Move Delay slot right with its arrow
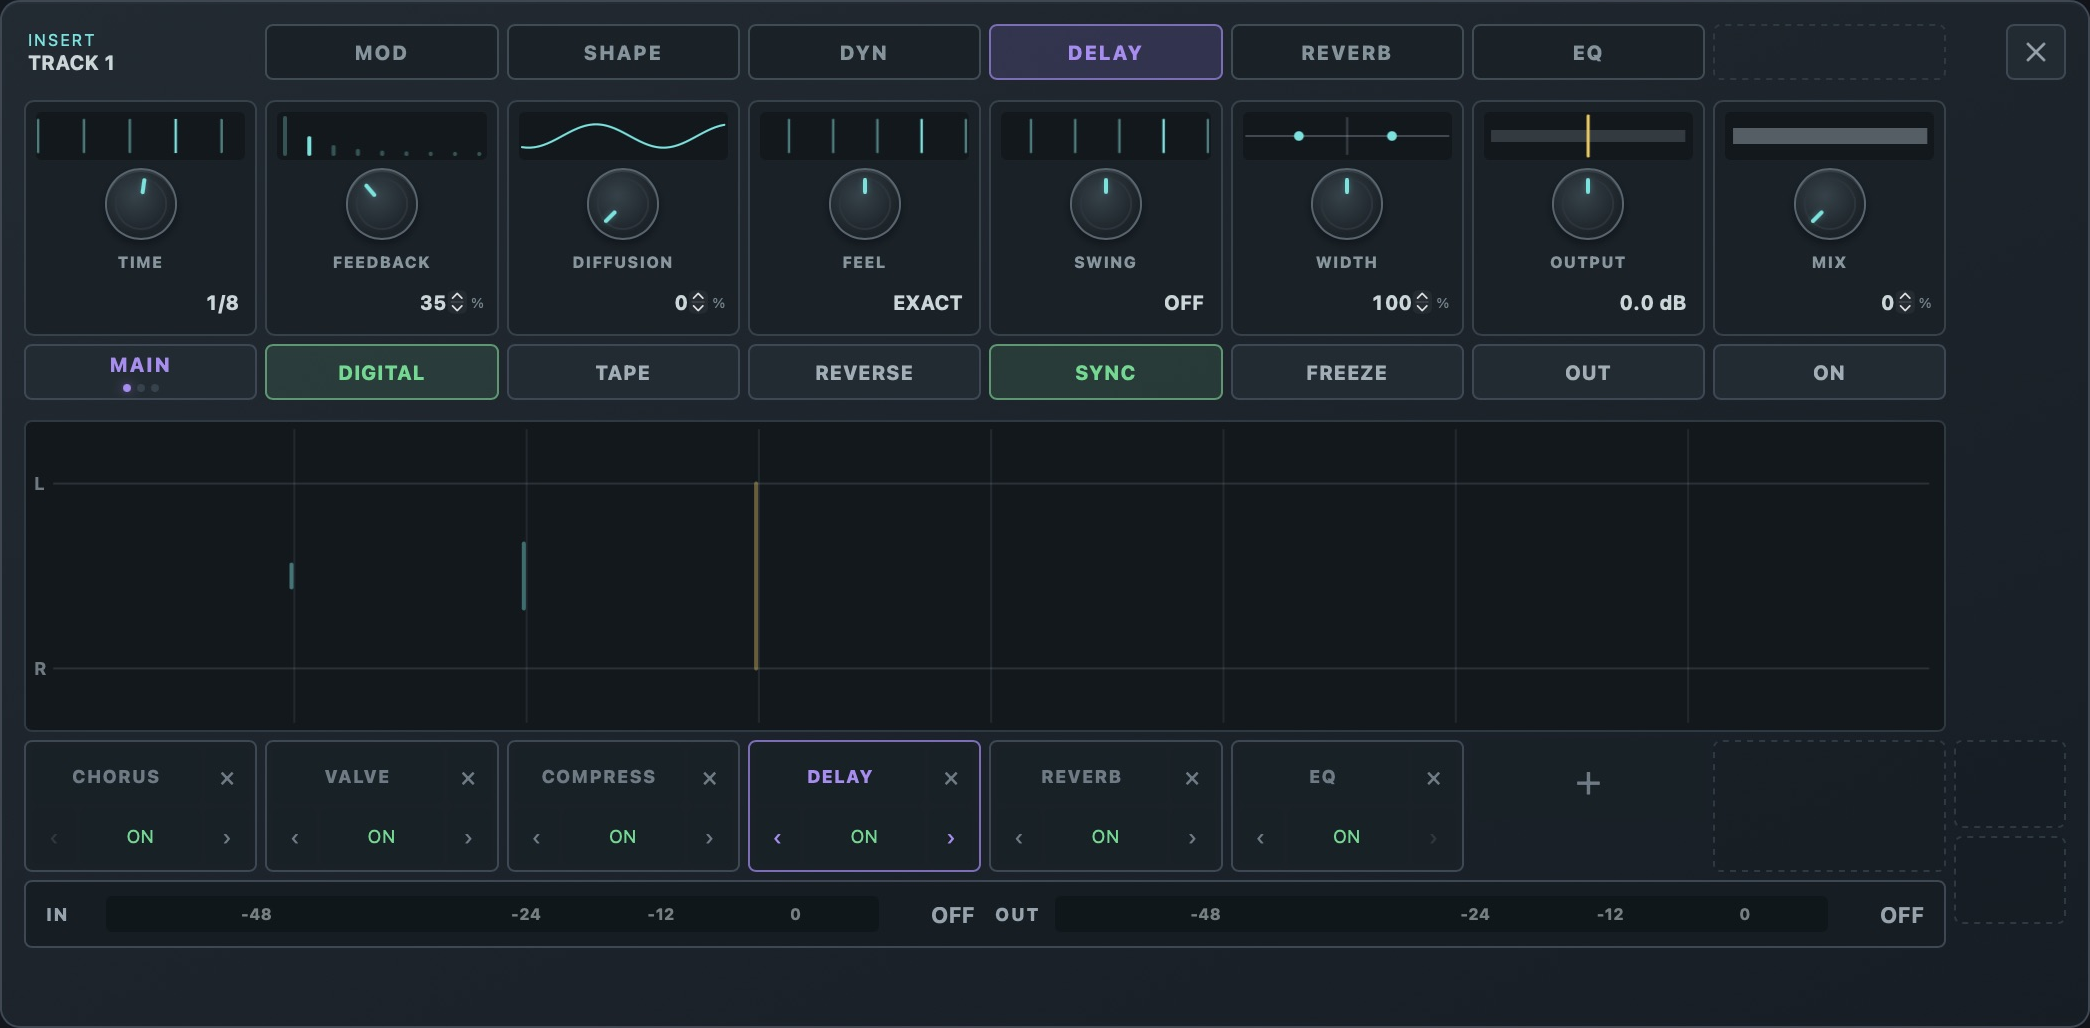This screenshot has width=2090, height=1028. [951, 838]
